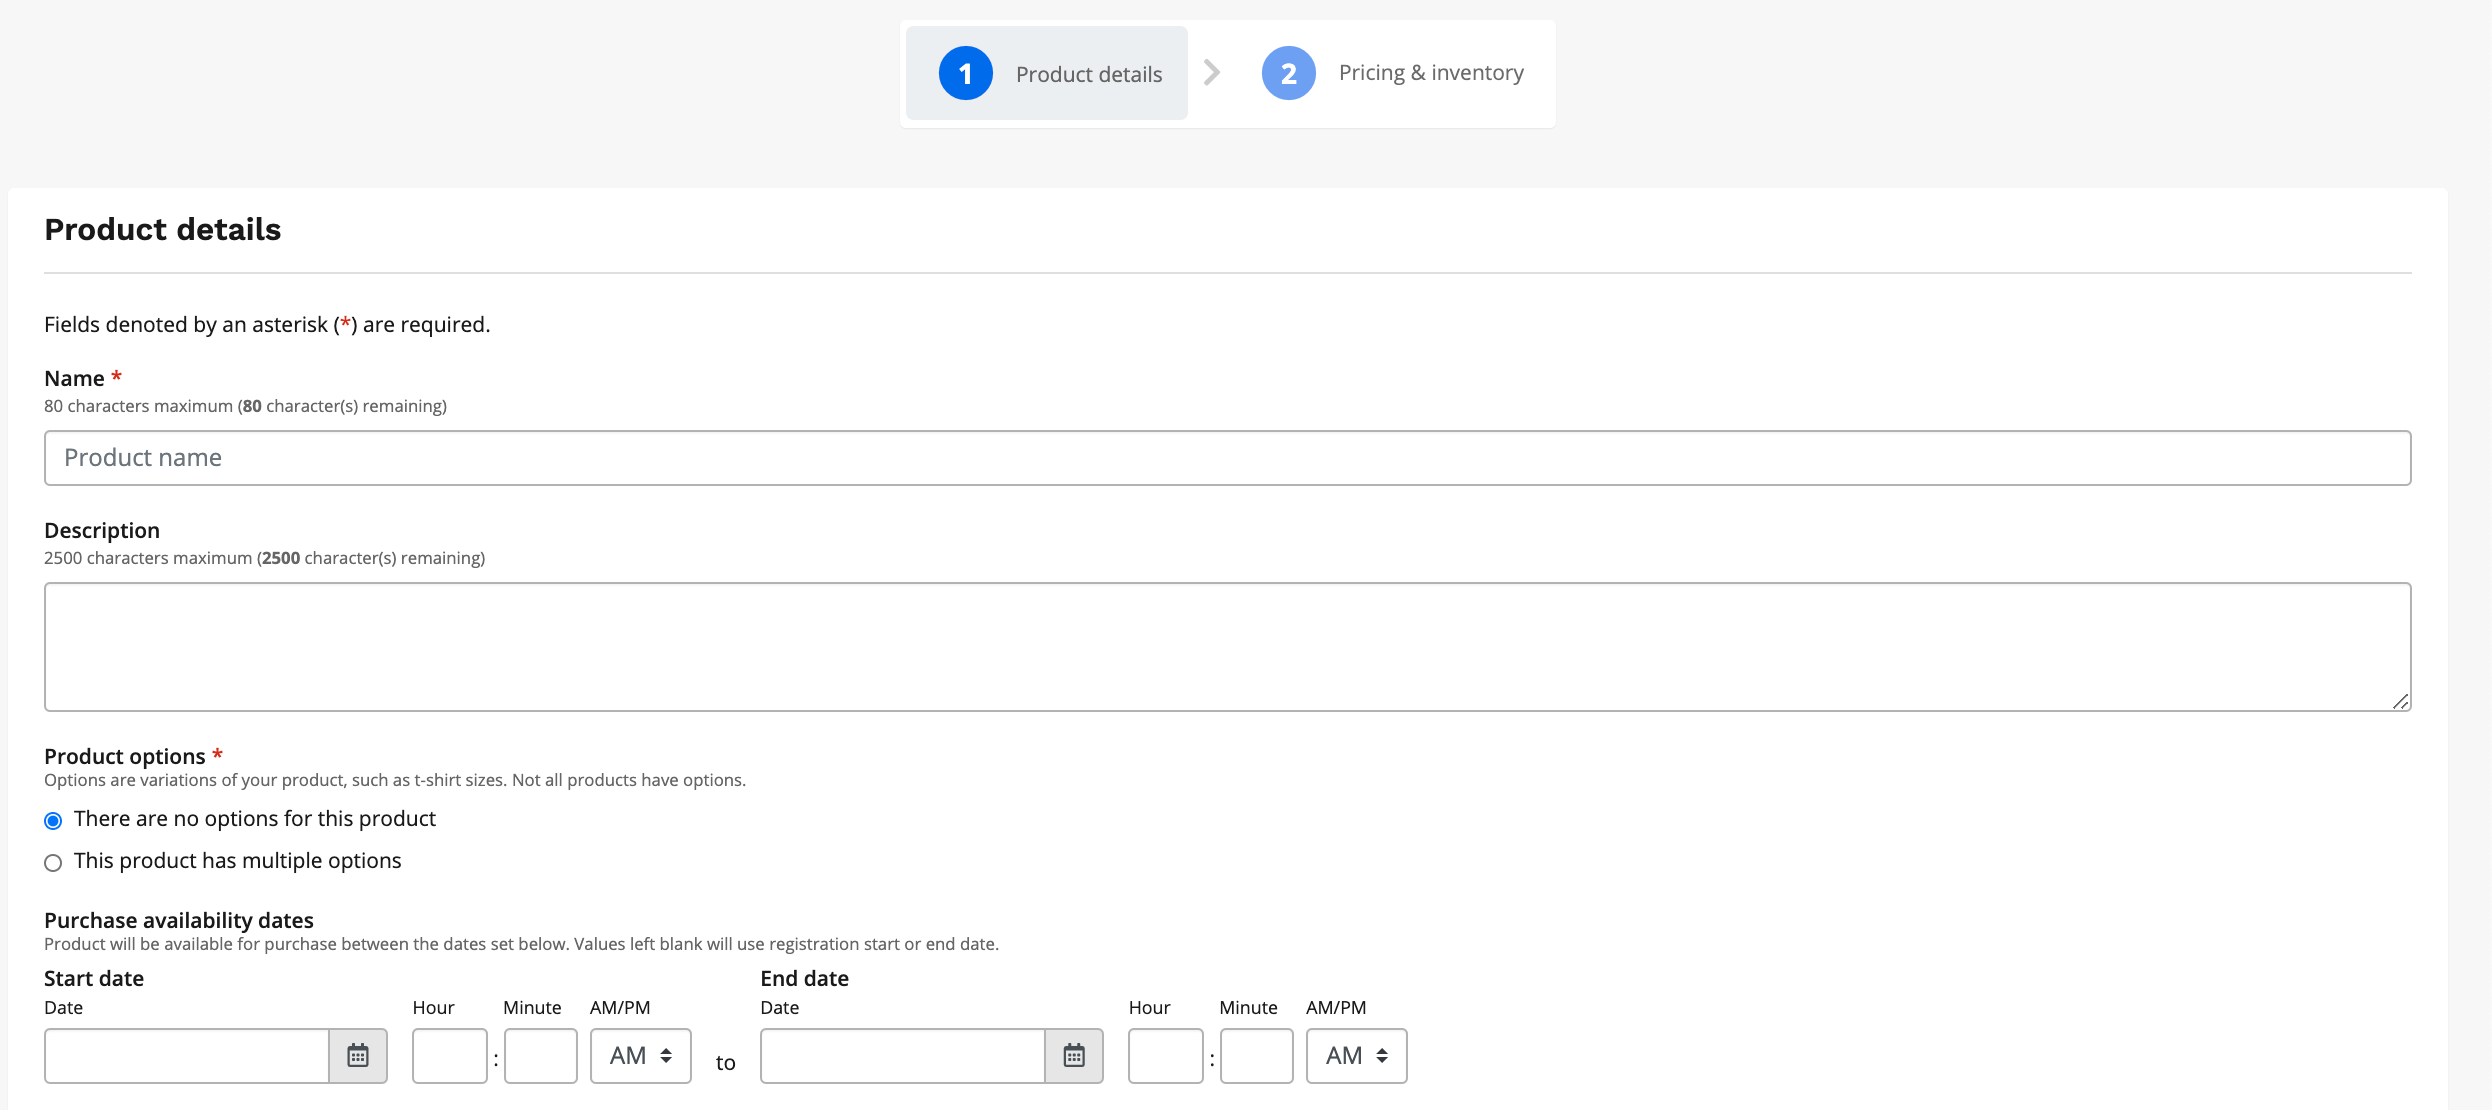Image resolution: width=2492 pixels, height=1110 pixels.
Task: Click the '2500 characters maximum' hint text
Action: tap(264, 558)
